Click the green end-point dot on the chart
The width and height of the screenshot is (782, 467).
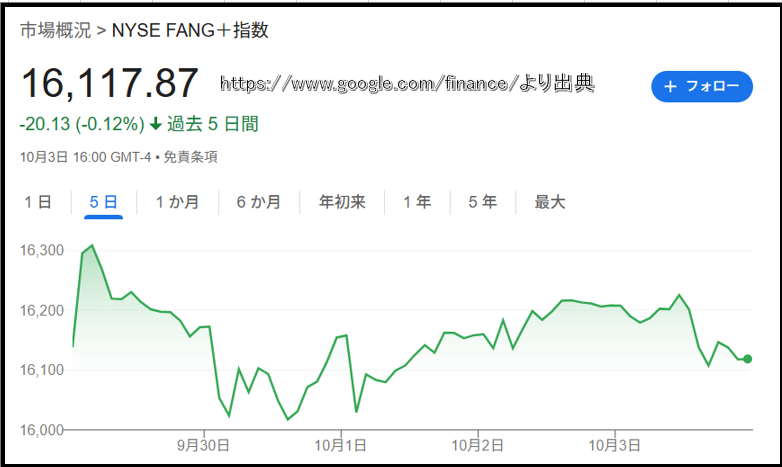pyautogui.click(x=748, y=359)
